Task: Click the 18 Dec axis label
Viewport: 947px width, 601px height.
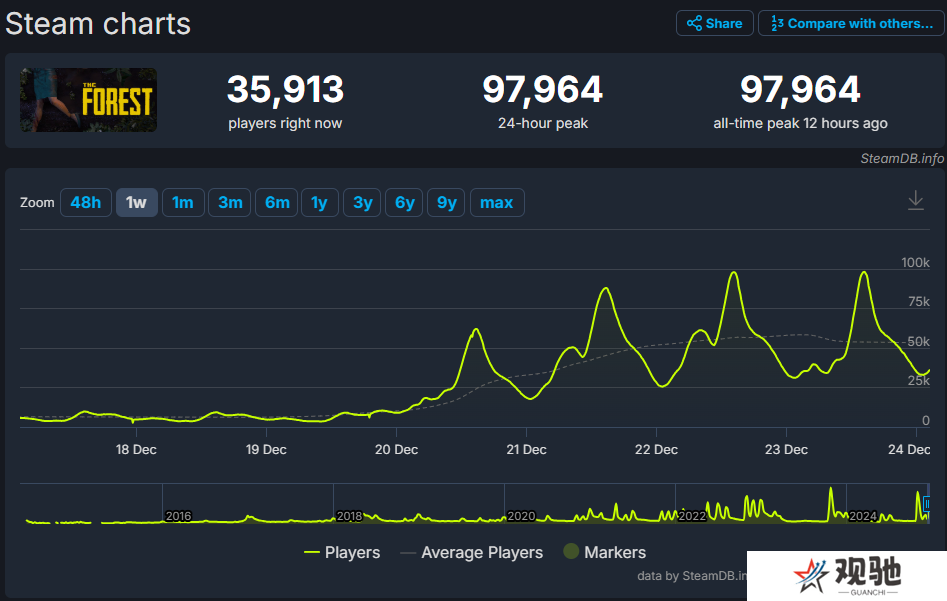Action: (136, 449)
